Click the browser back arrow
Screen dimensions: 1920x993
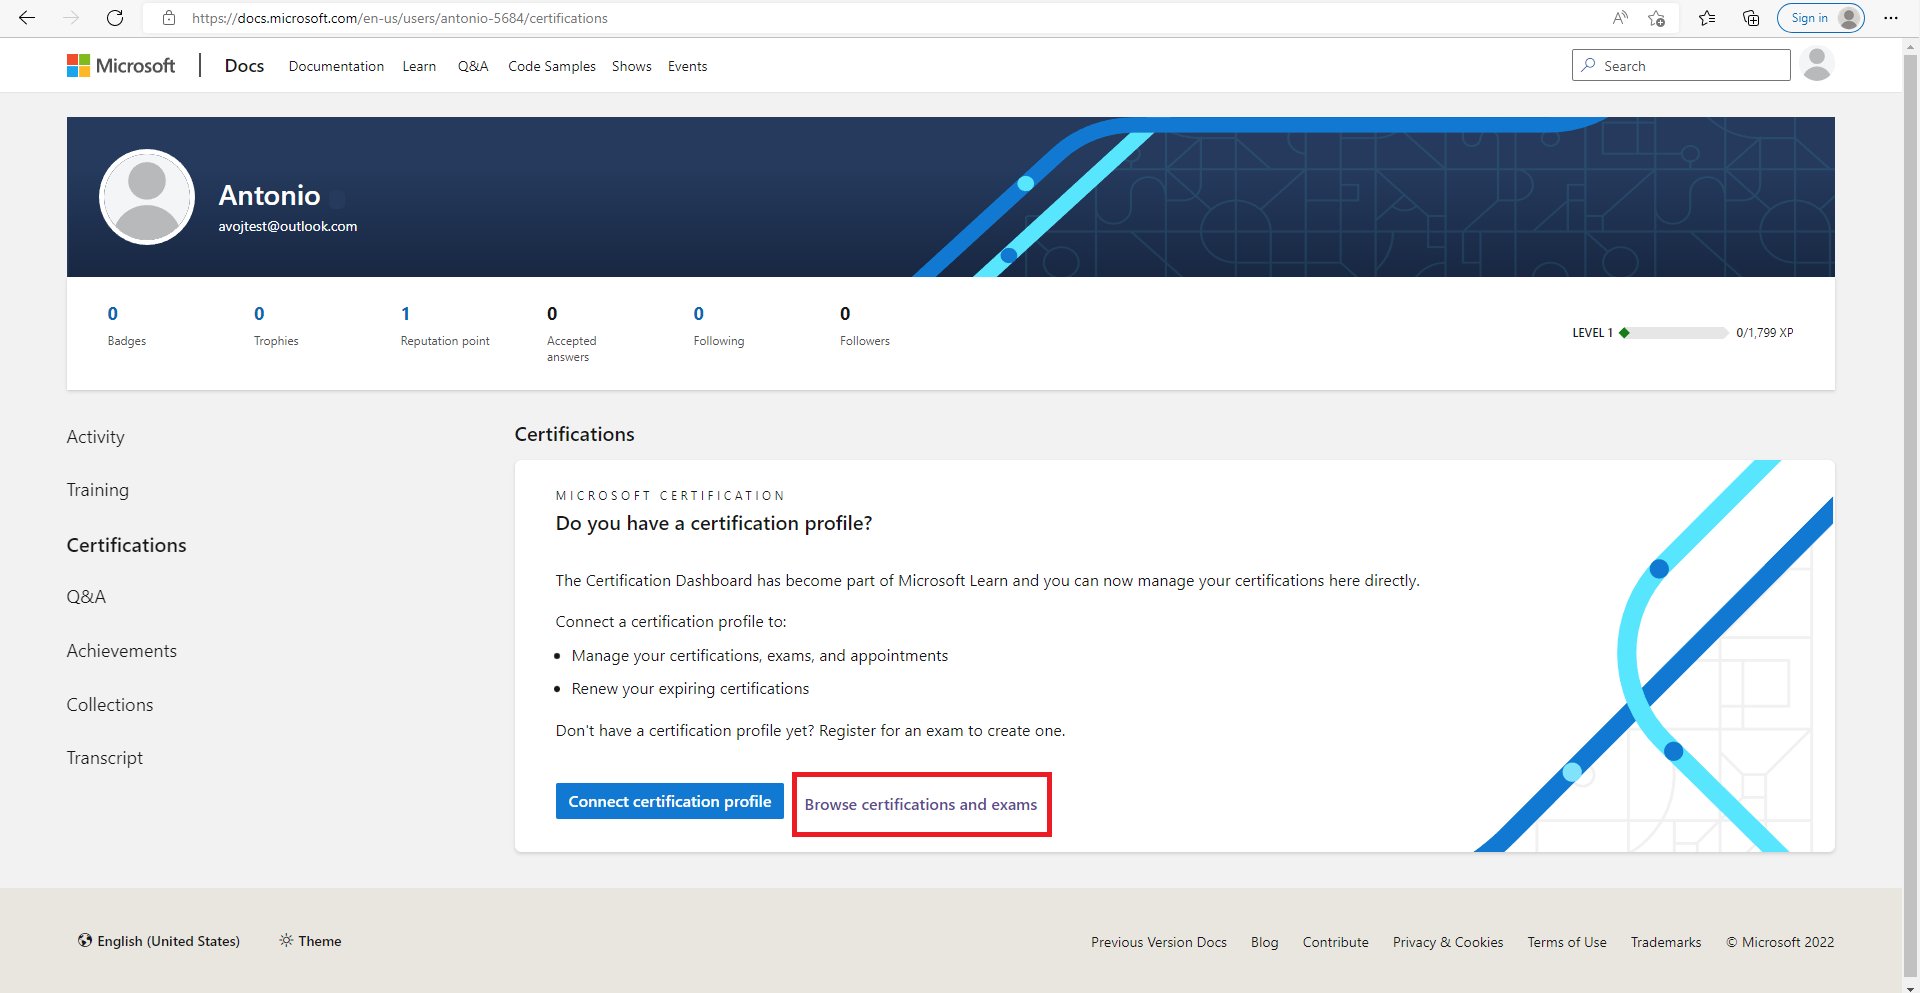(x=27, y=18)
